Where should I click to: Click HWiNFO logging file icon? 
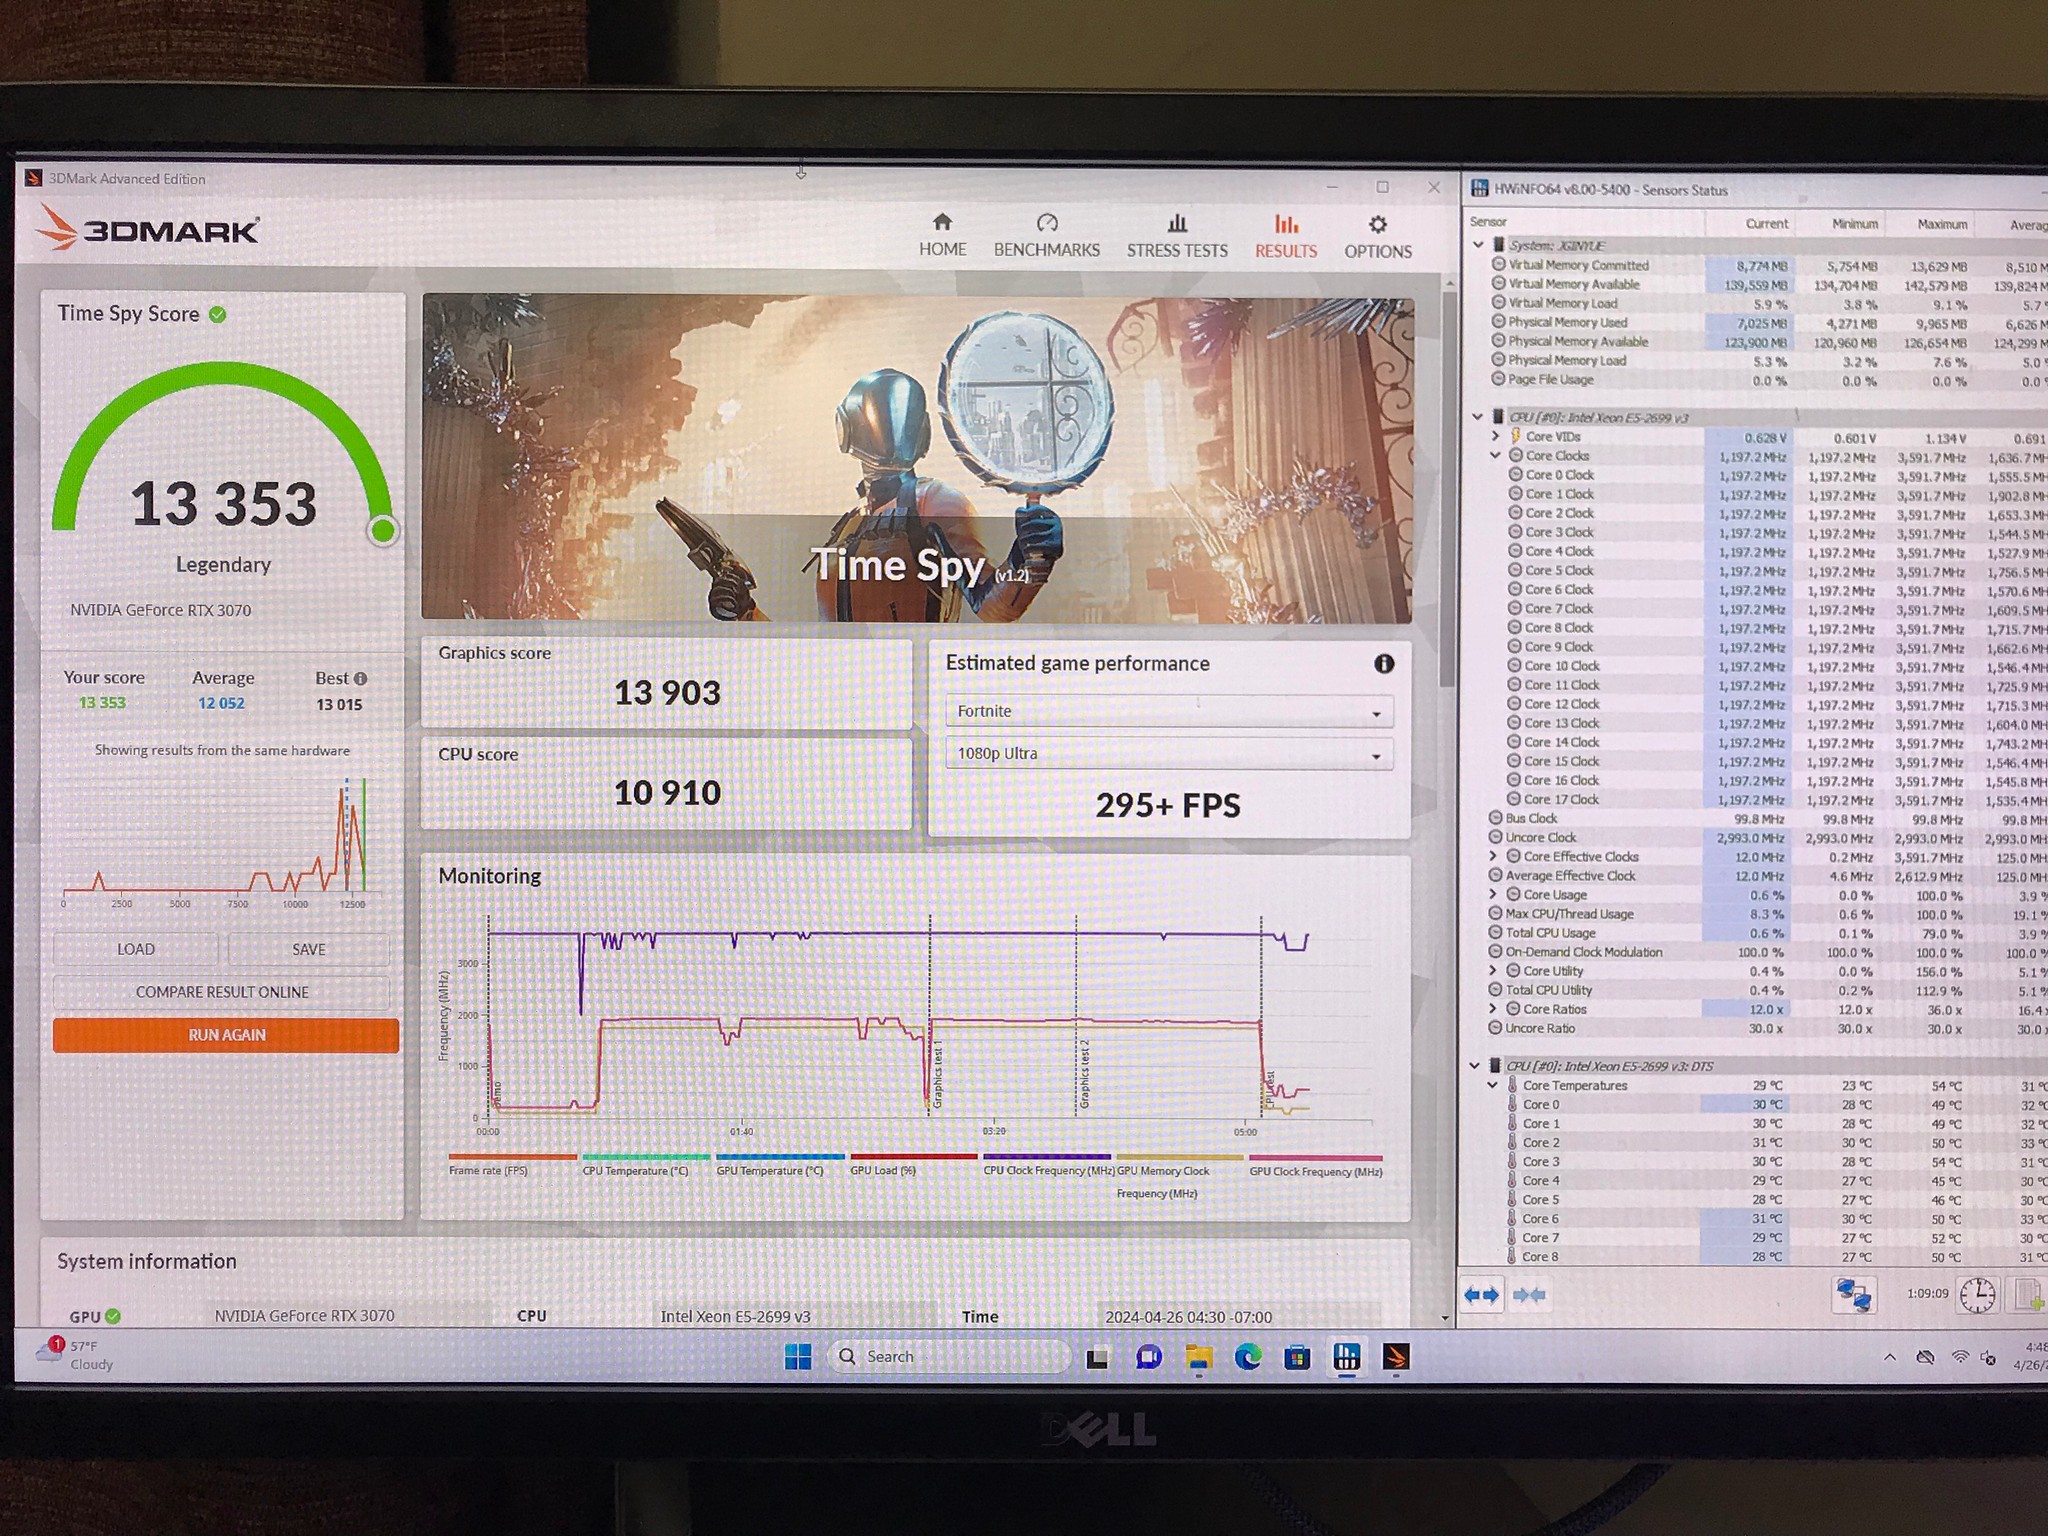(x=2030, y=1295)
